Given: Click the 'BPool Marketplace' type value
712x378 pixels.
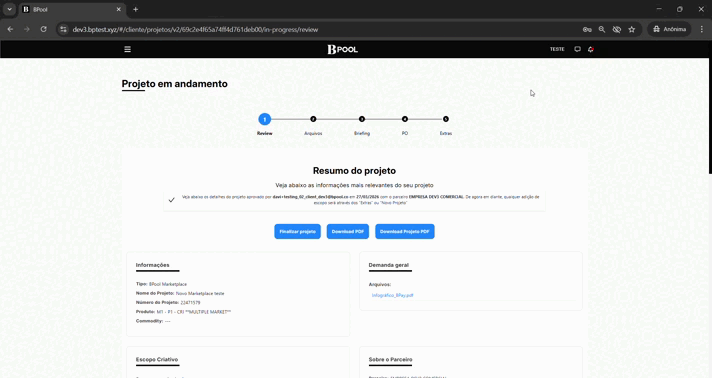Looking at the screenshot, I should coord(168,284).
